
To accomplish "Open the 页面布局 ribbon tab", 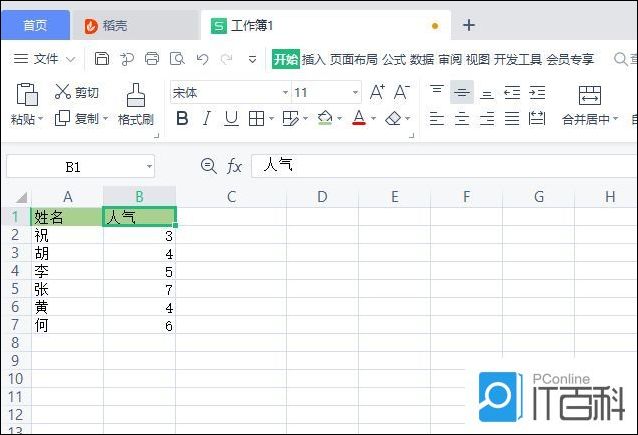I will tap(354, 60).
